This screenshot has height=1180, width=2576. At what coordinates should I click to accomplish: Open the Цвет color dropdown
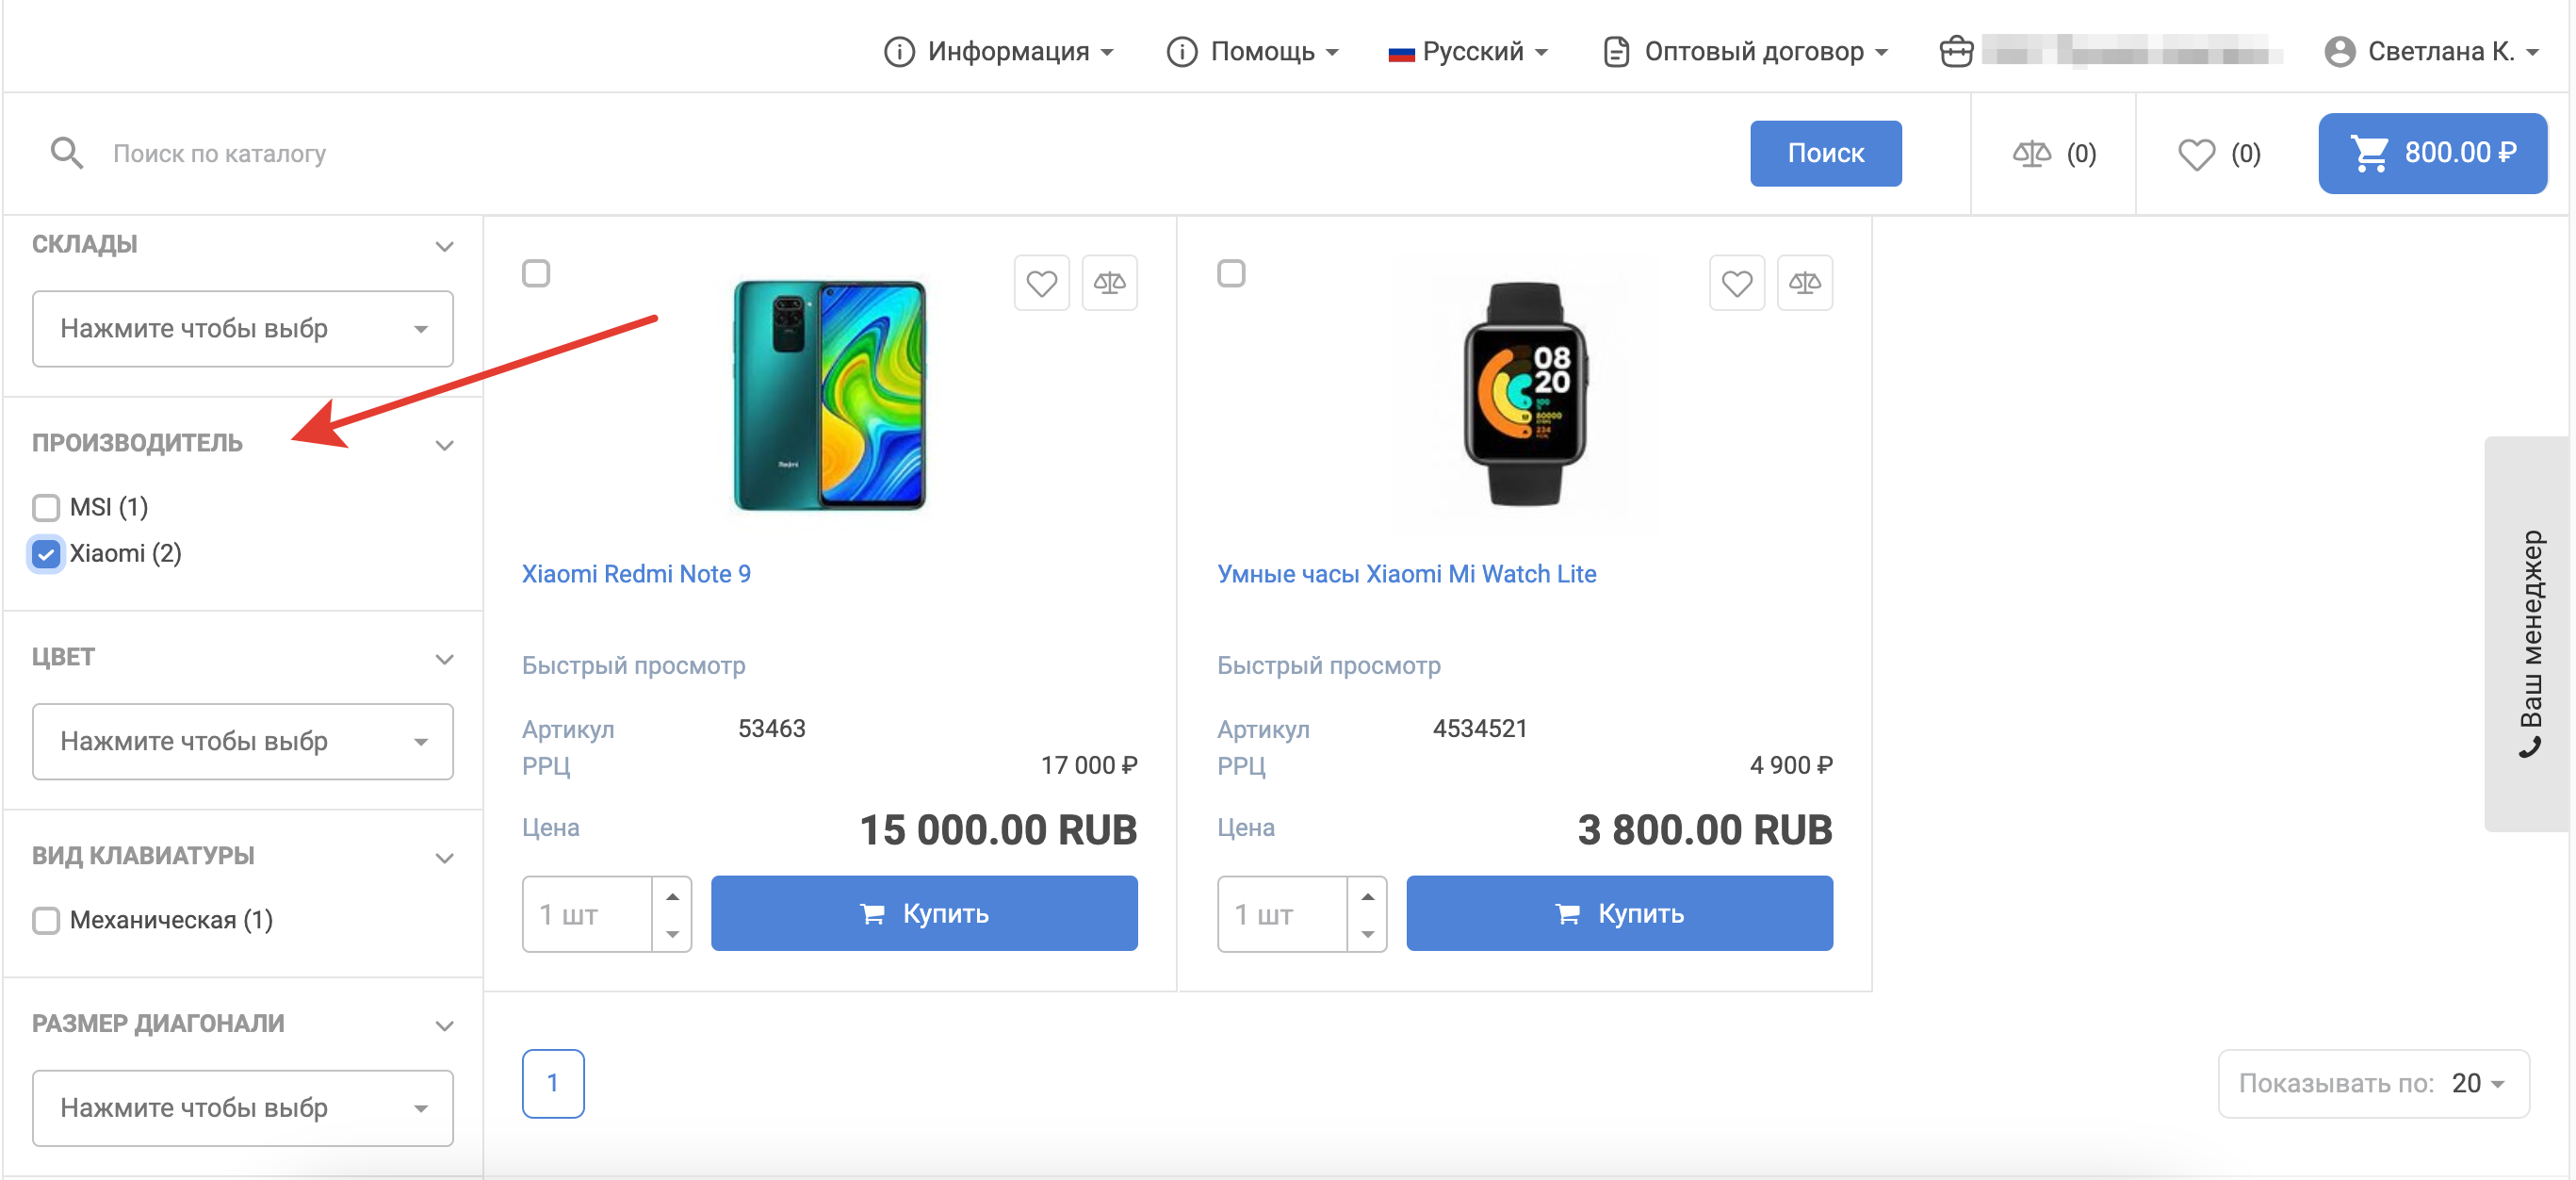(242, 742)
